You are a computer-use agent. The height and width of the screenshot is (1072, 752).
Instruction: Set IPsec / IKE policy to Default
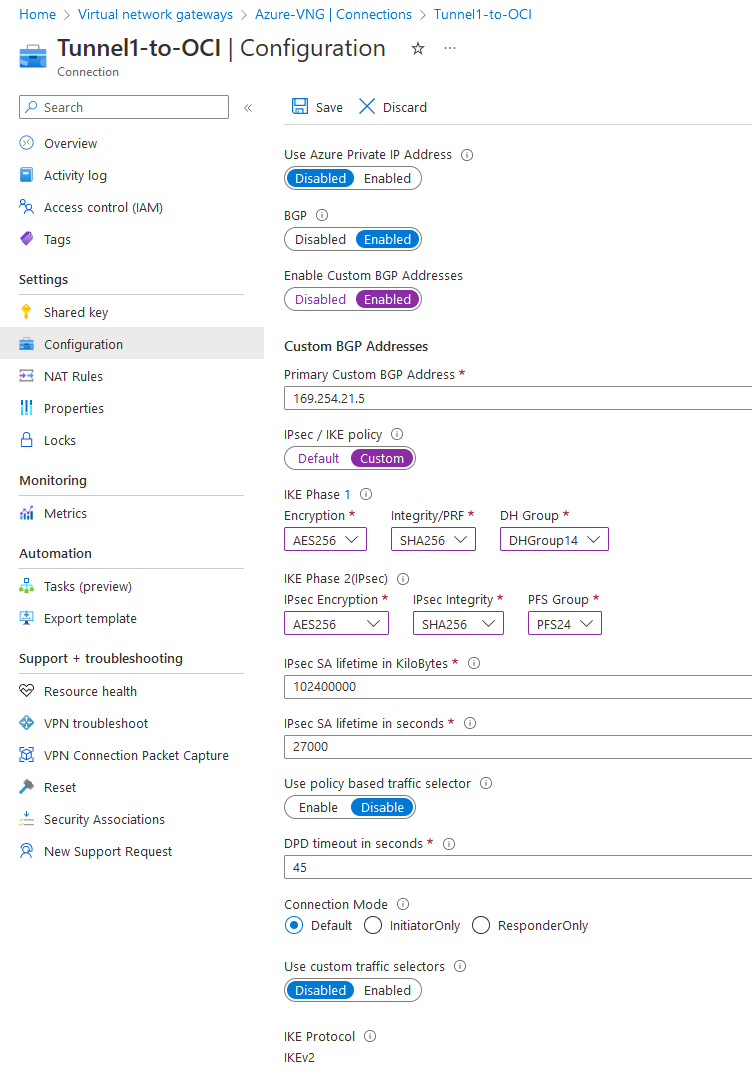click(x=319, y=459)
